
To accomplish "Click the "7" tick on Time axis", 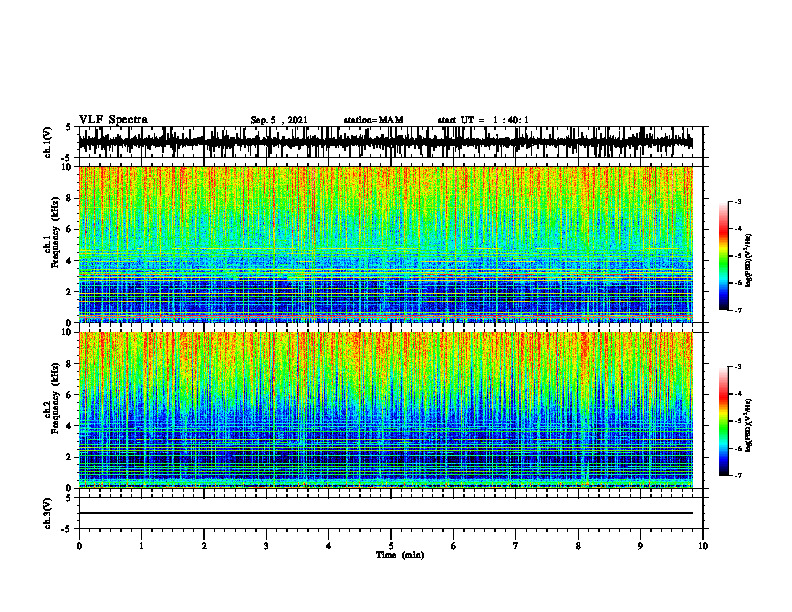I will click(x=516, y=546).
